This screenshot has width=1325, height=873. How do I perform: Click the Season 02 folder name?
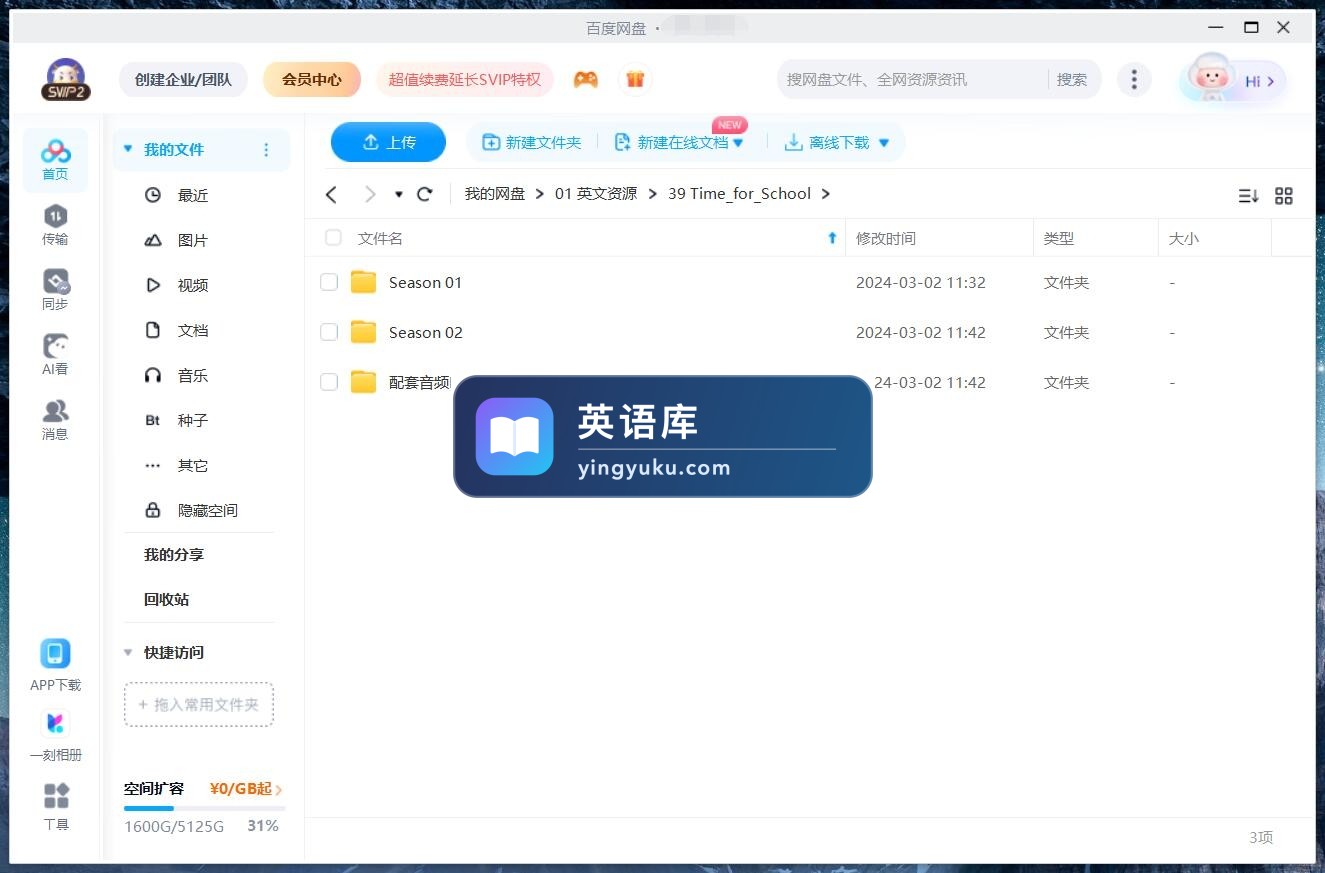426,332
